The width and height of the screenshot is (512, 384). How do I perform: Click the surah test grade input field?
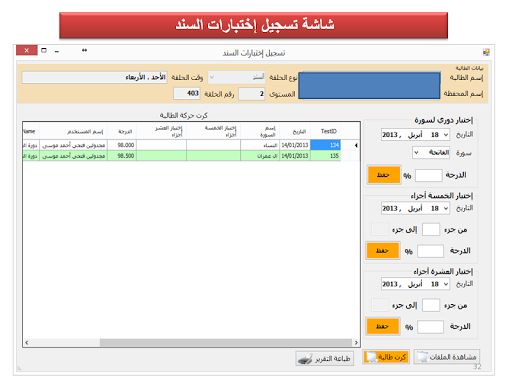[428, 175]
